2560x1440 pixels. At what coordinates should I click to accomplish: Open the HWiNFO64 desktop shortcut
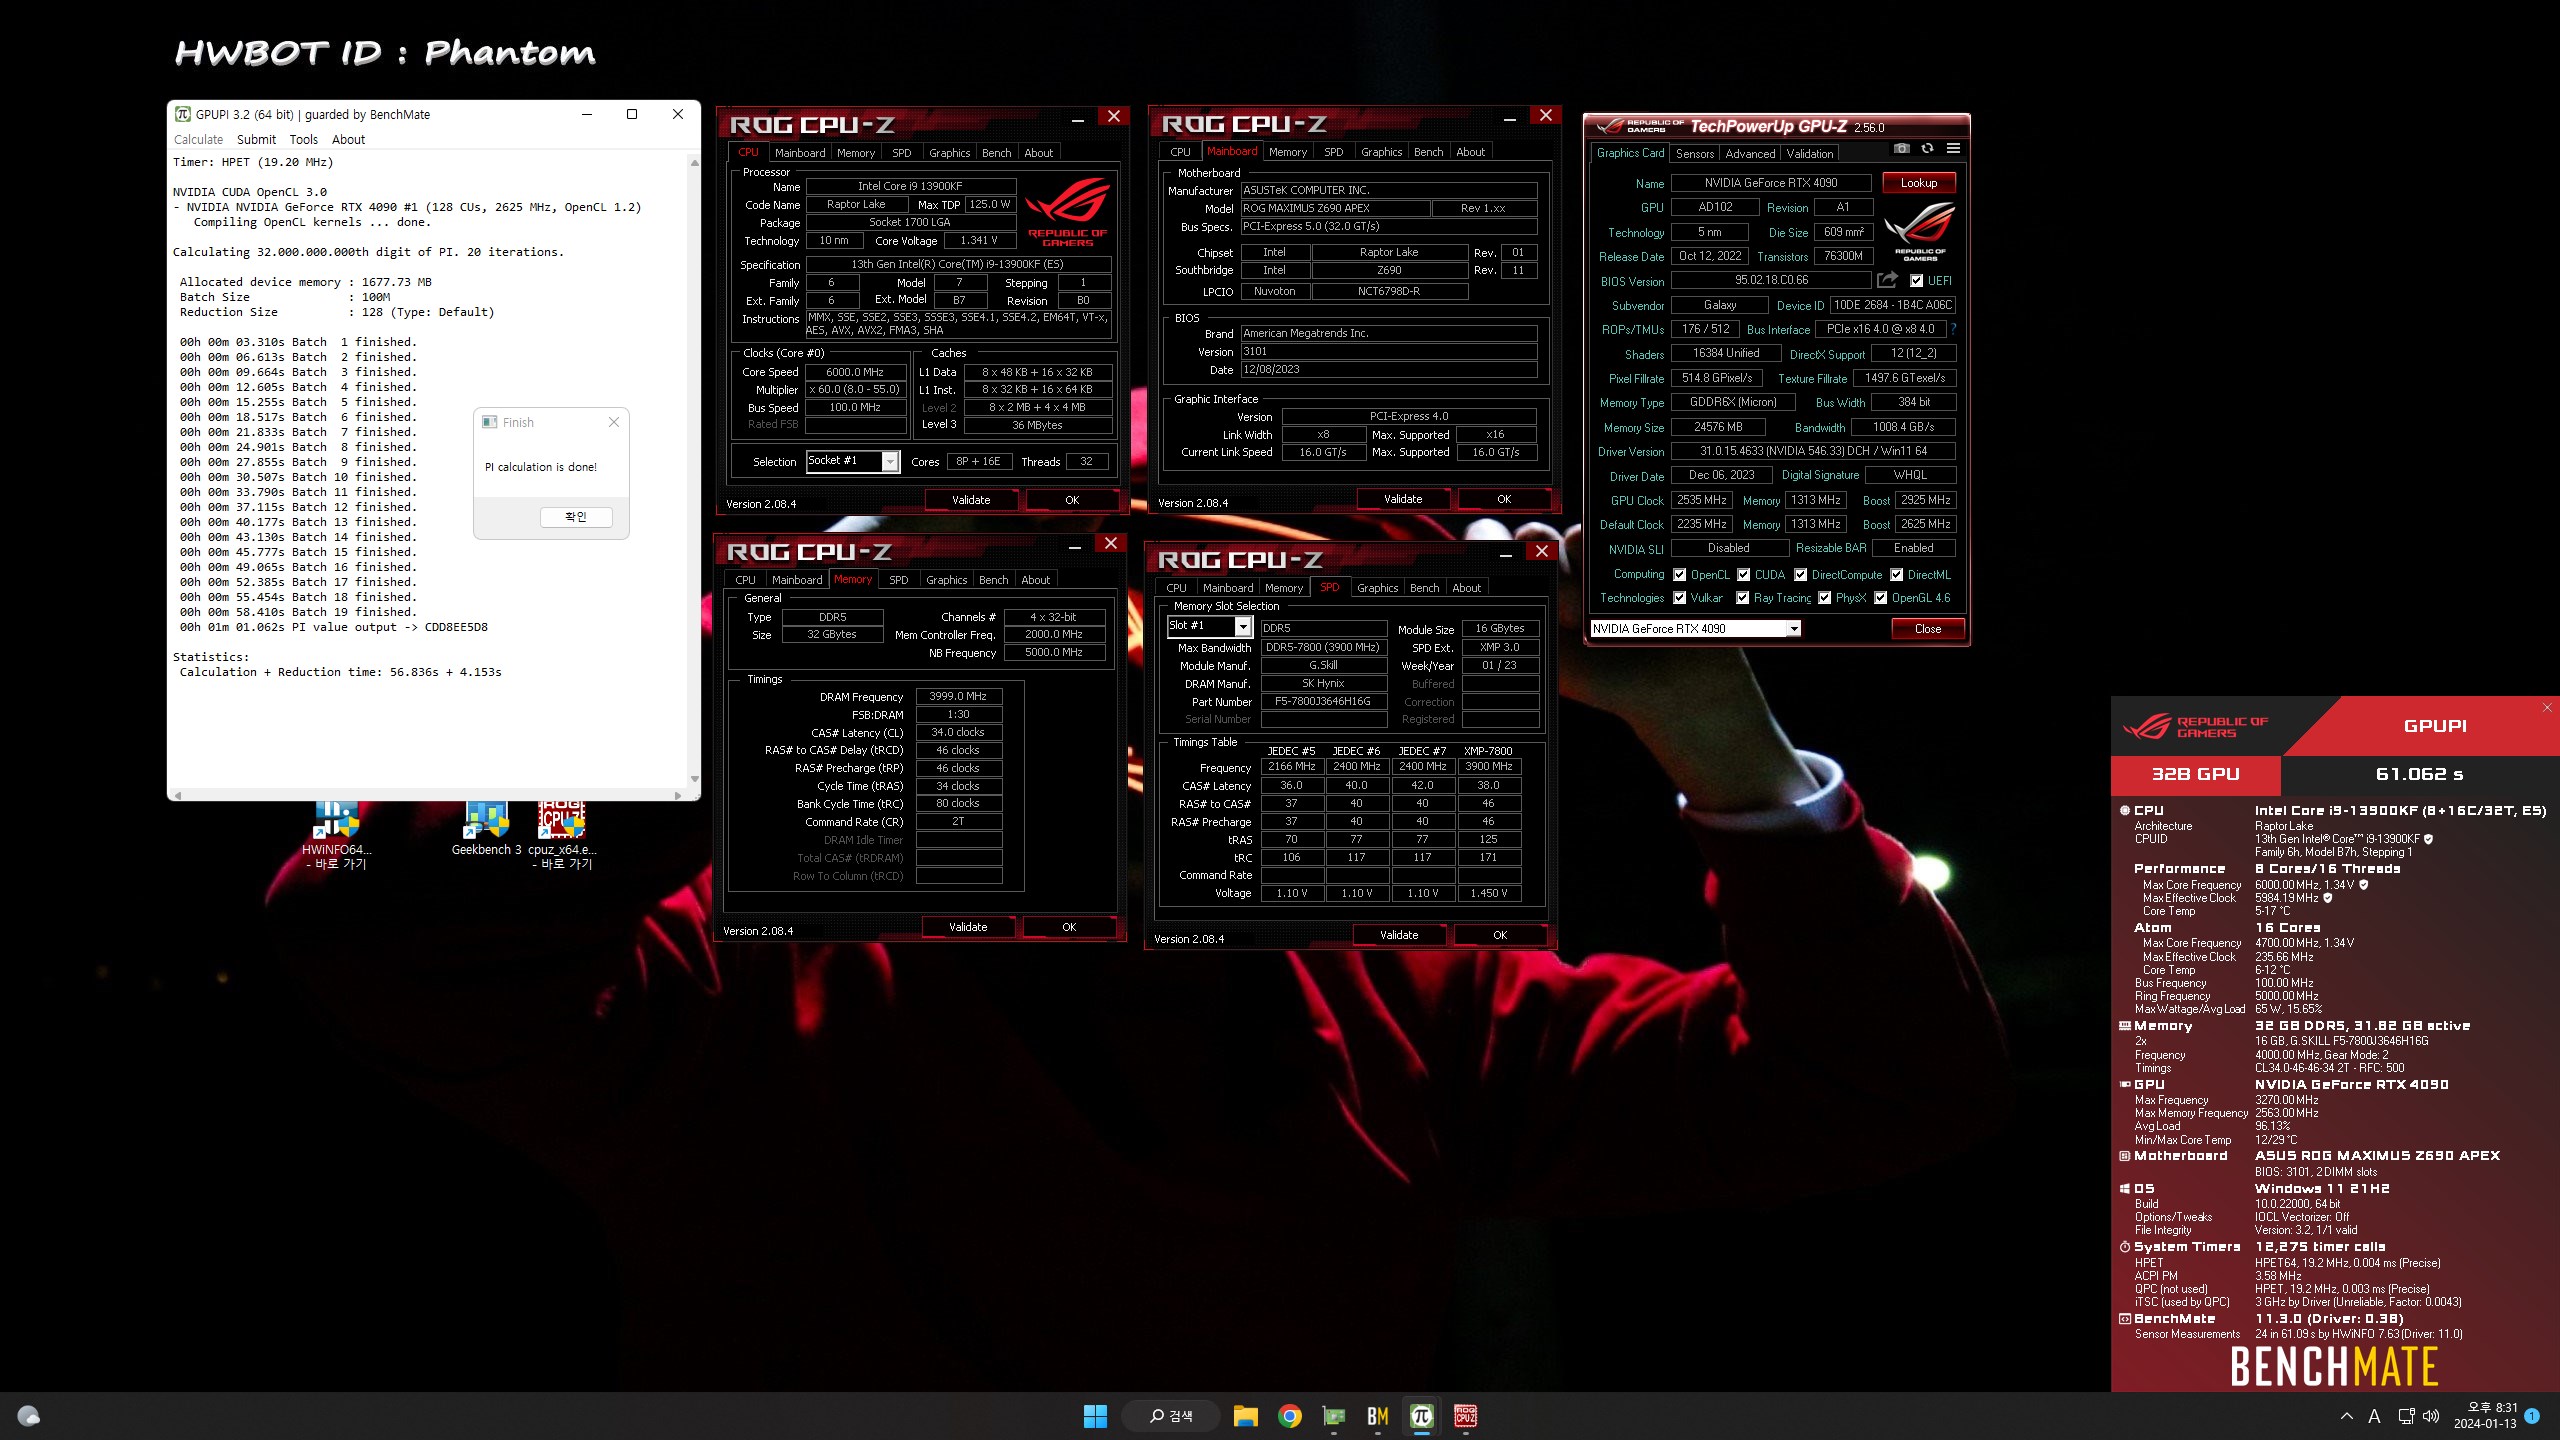[337, 834]
